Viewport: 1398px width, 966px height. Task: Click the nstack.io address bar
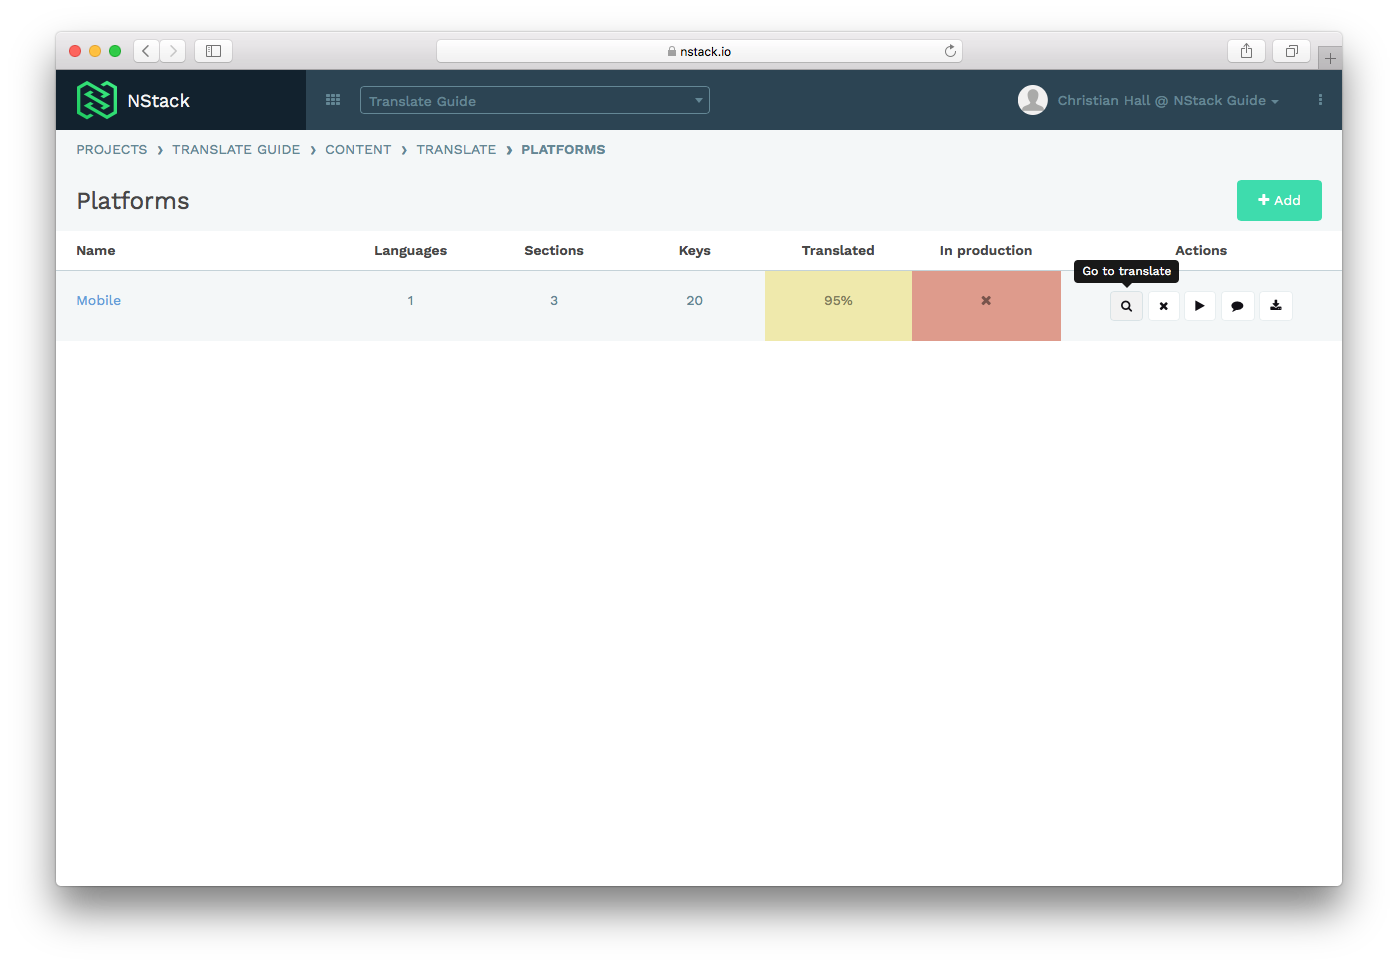click(x=699, y=51)
